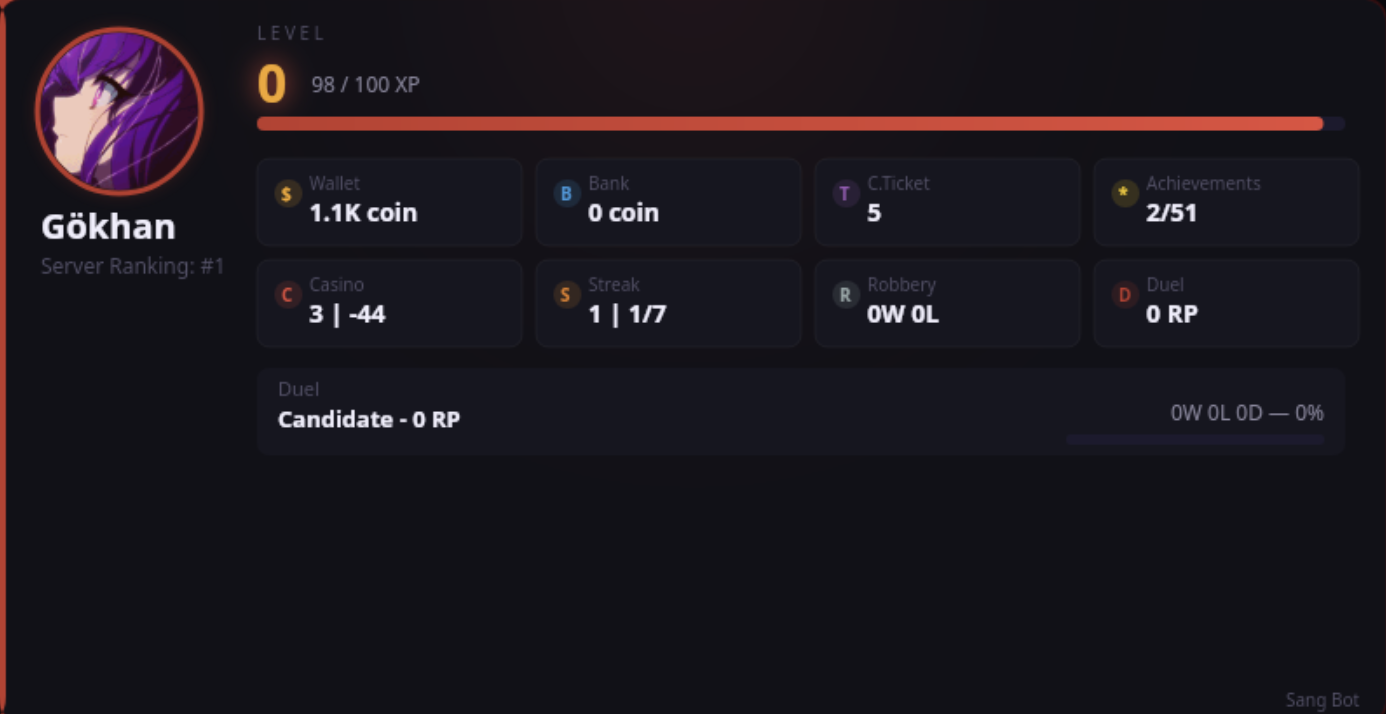Select the Candidate duel rank label
Viewport: 1386px width, 714px height.
(369, 419)
